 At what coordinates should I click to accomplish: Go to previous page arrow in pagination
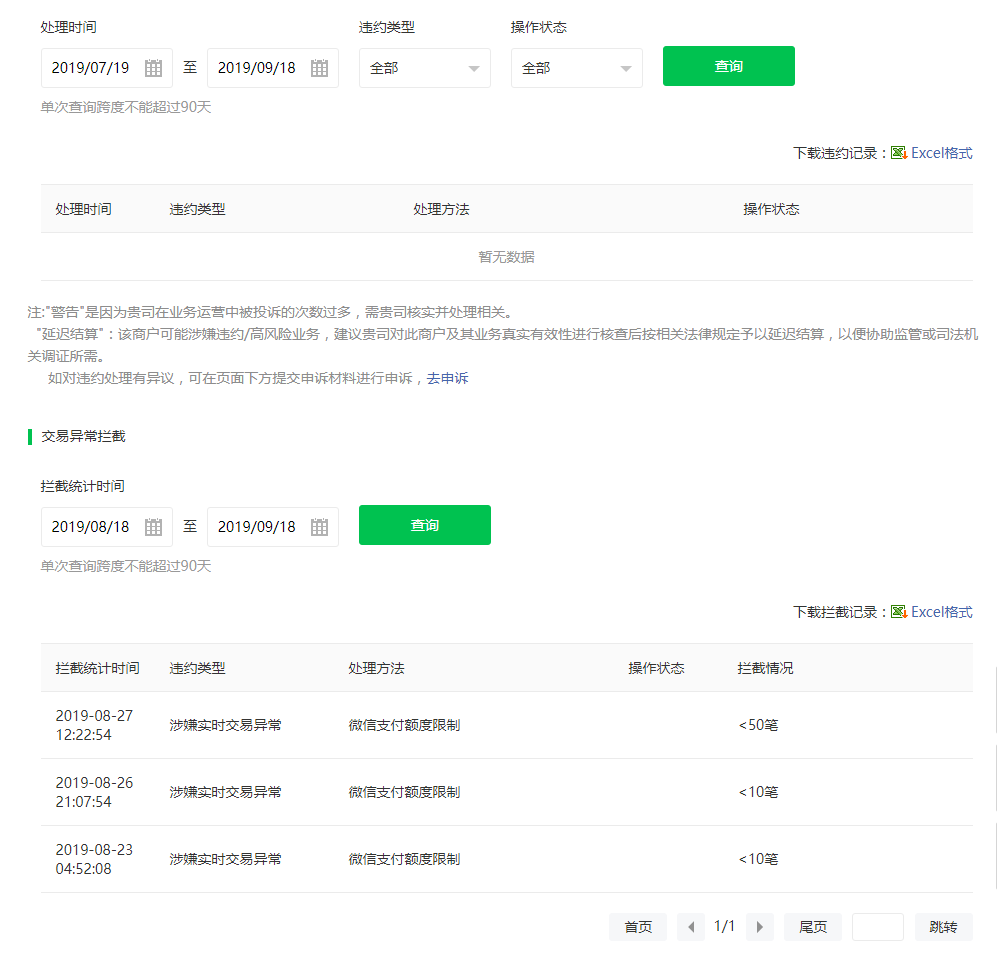[x=691, y=927]
